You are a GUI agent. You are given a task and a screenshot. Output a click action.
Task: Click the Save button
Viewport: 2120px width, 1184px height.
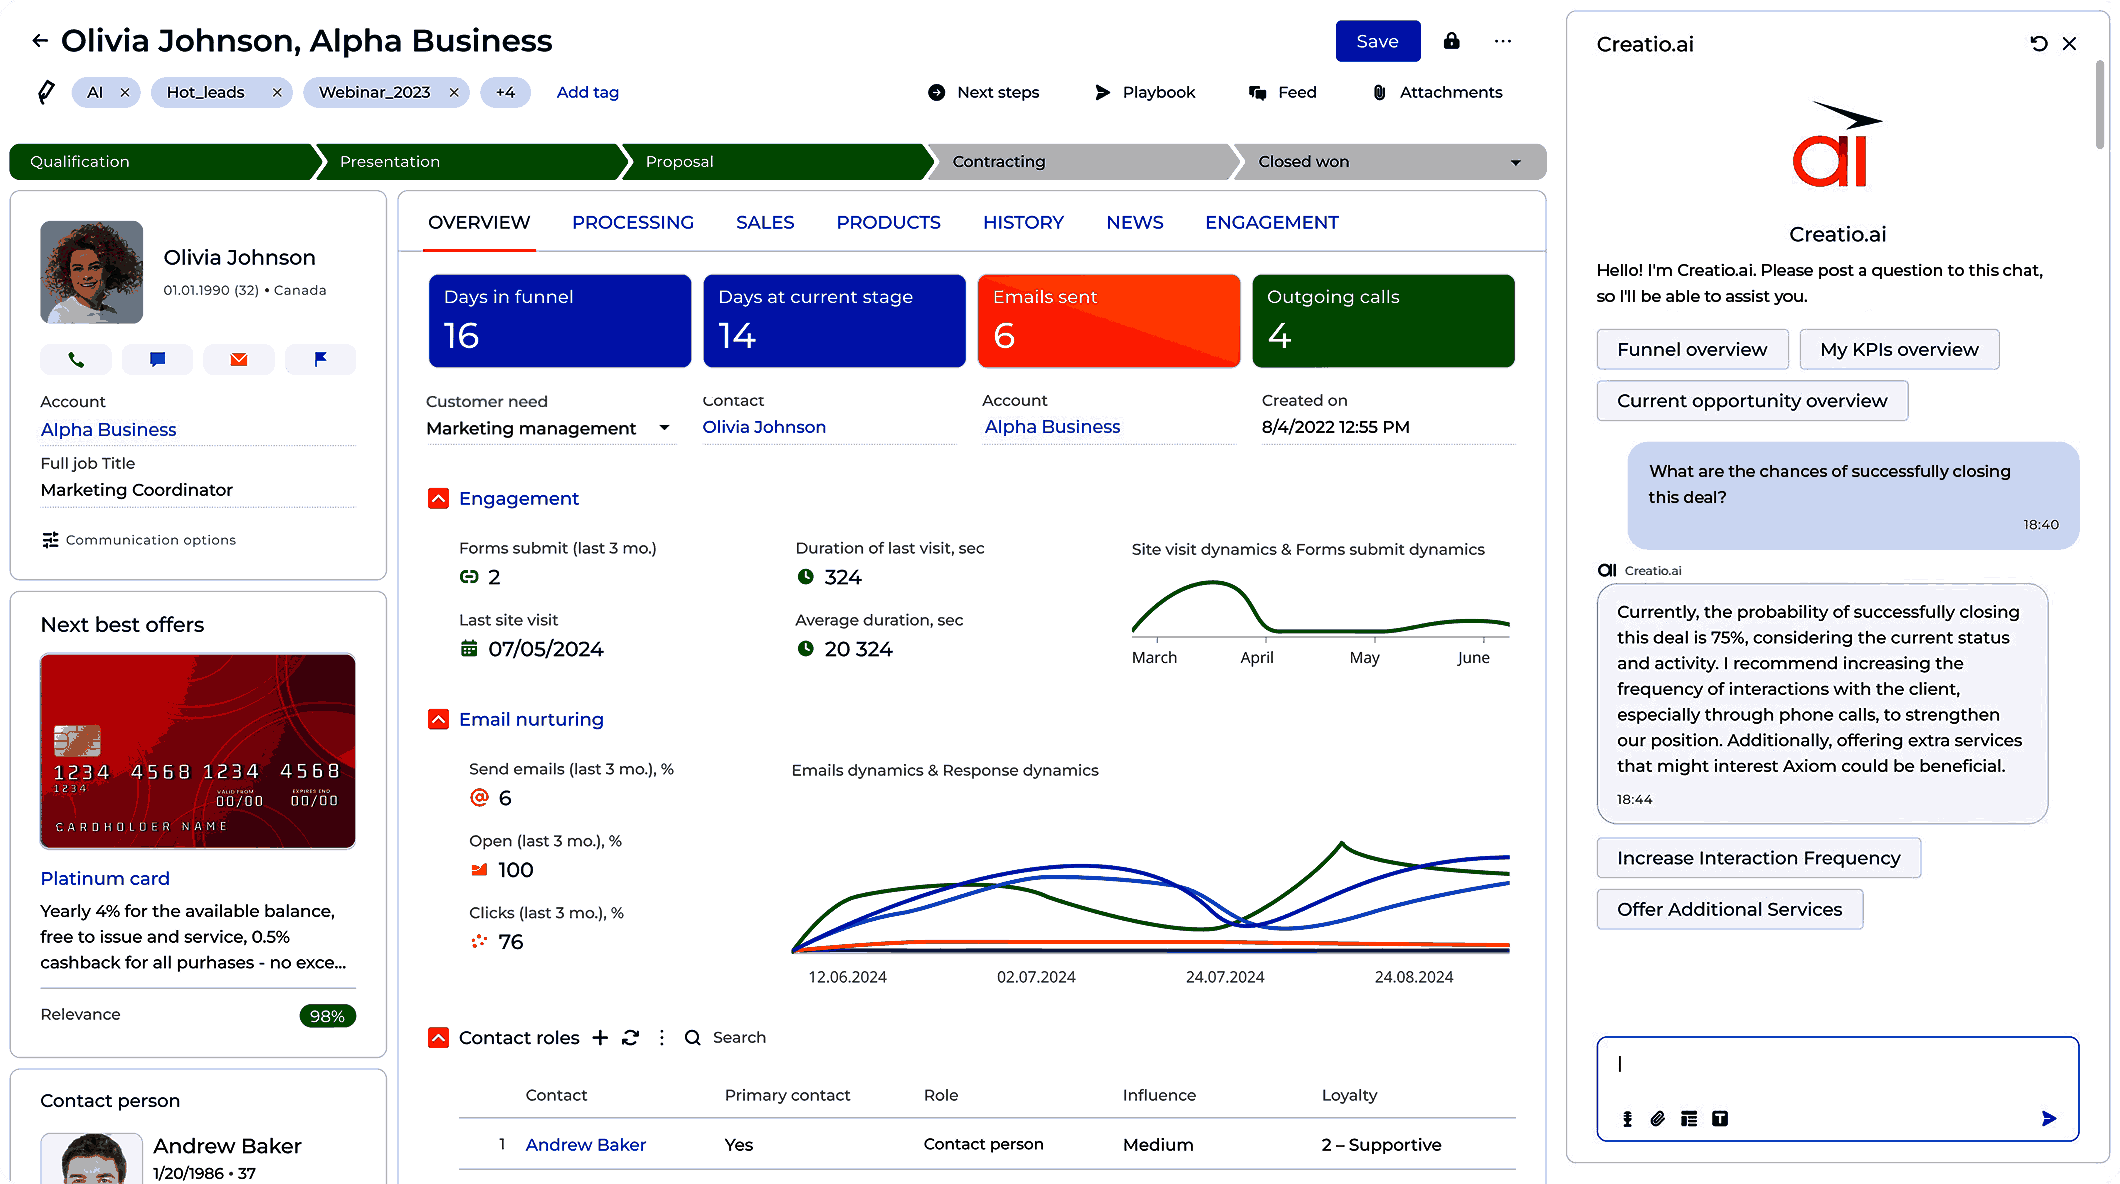[1377, 41]
